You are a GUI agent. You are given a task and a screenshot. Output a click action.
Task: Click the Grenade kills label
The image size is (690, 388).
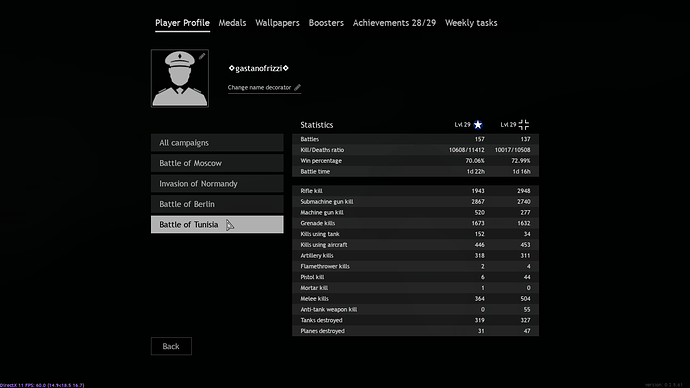[x=318, y=223]
